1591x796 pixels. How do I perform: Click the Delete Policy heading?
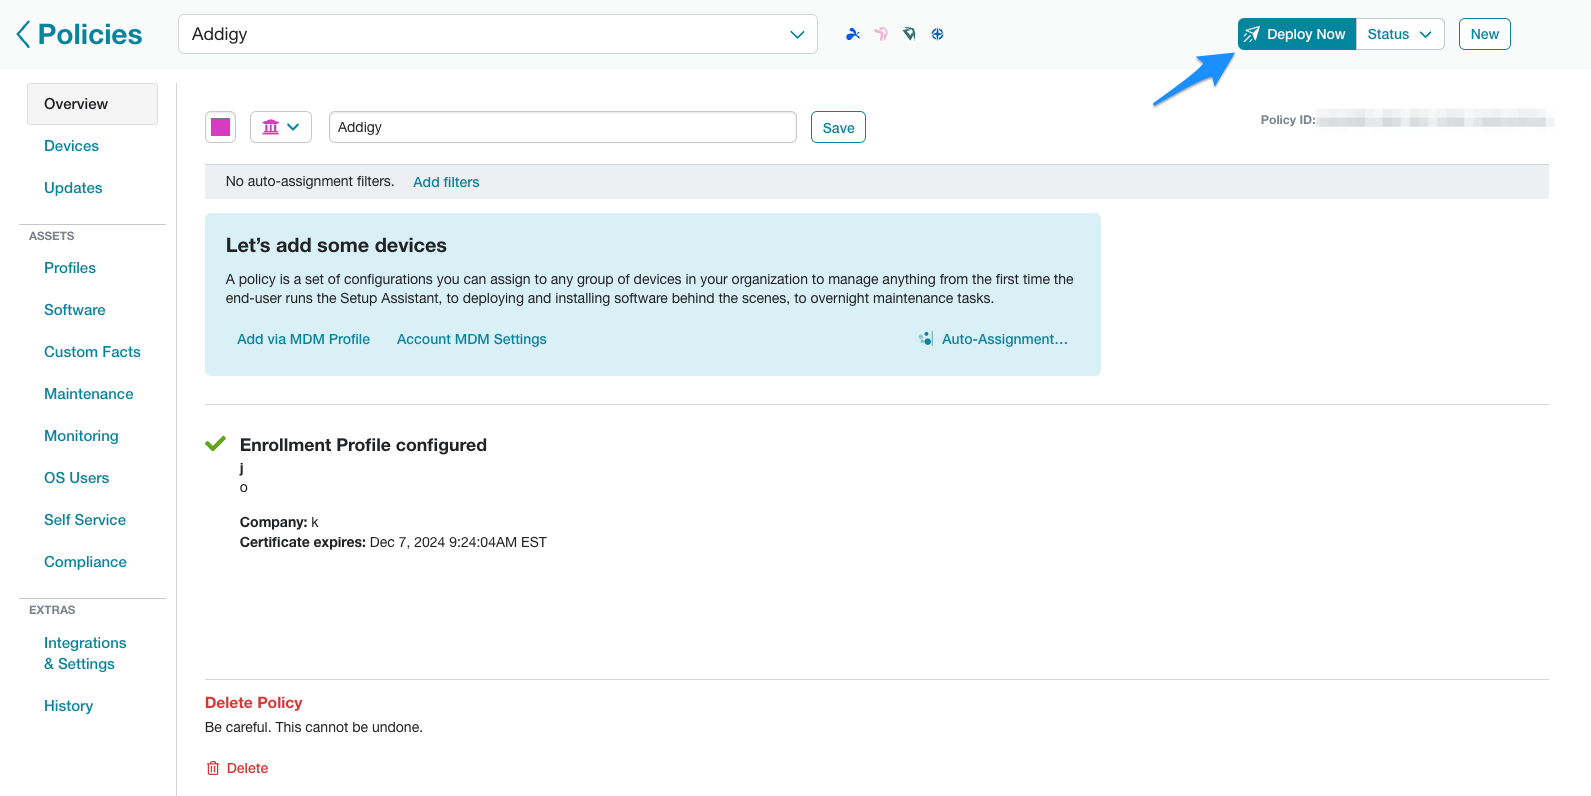(253, 703)
